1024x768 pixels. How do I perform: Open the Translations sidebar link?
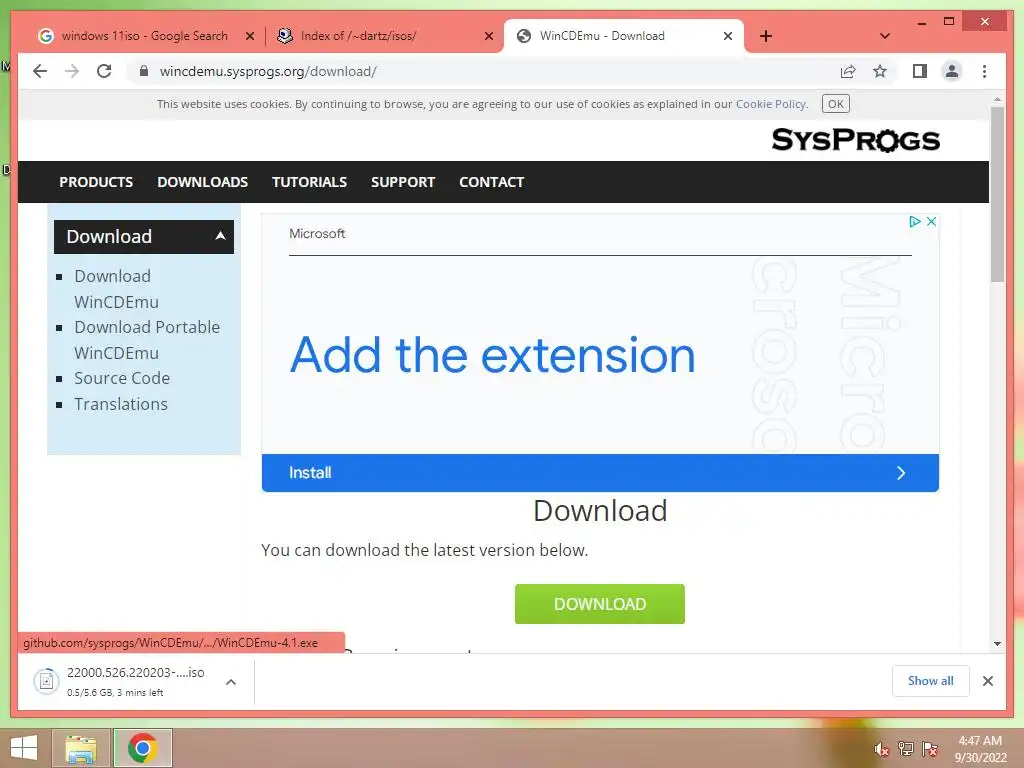pos(121,404)
